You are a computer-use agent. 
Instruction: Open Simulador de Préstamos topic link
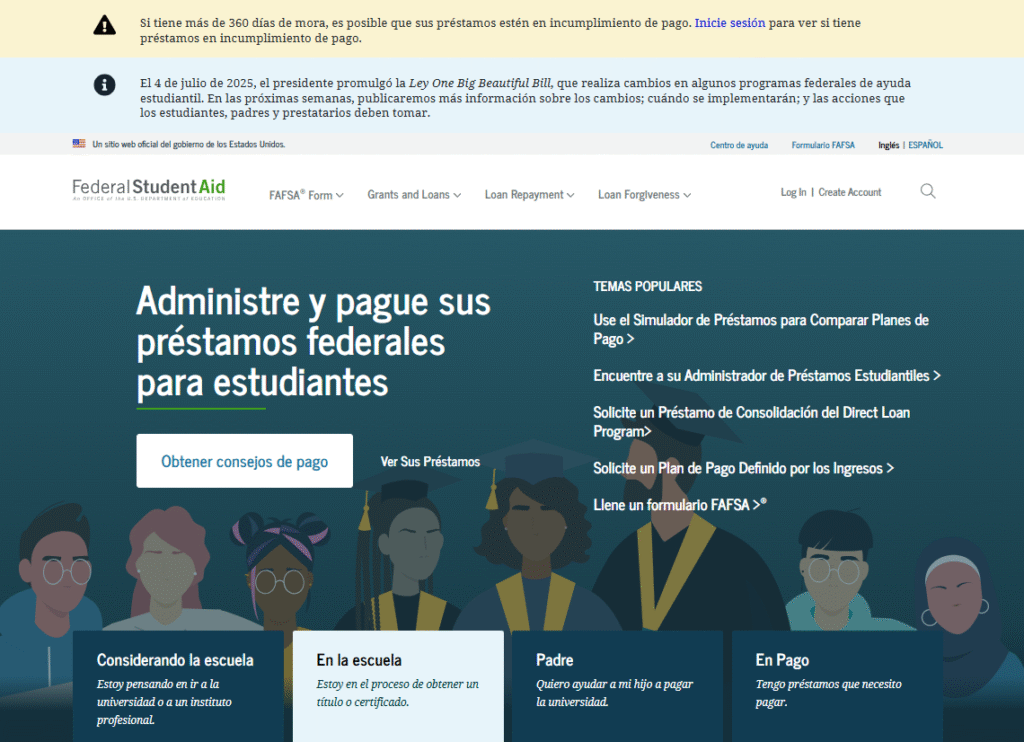click(x=761, y=329)
